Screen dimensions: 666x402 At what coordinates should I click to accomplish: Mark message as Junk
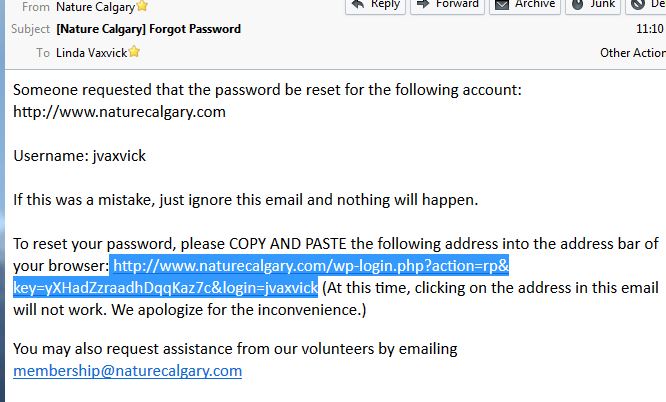point(593,5)
